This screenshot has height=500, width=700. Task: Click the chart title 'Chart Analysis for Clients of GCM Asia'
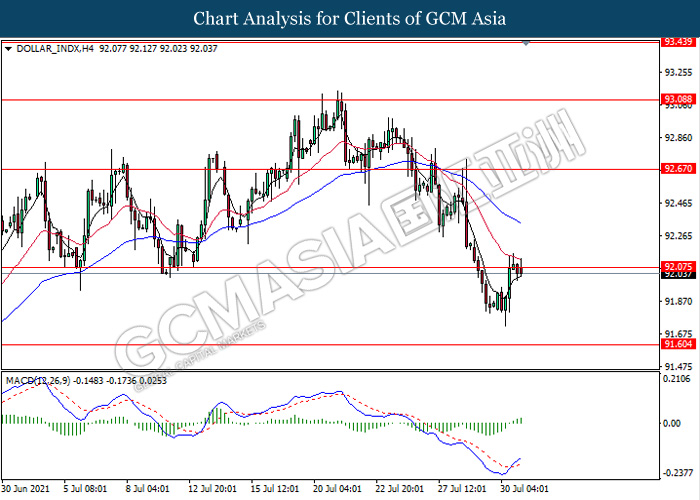pyautogui.click(x=350, y=18)
